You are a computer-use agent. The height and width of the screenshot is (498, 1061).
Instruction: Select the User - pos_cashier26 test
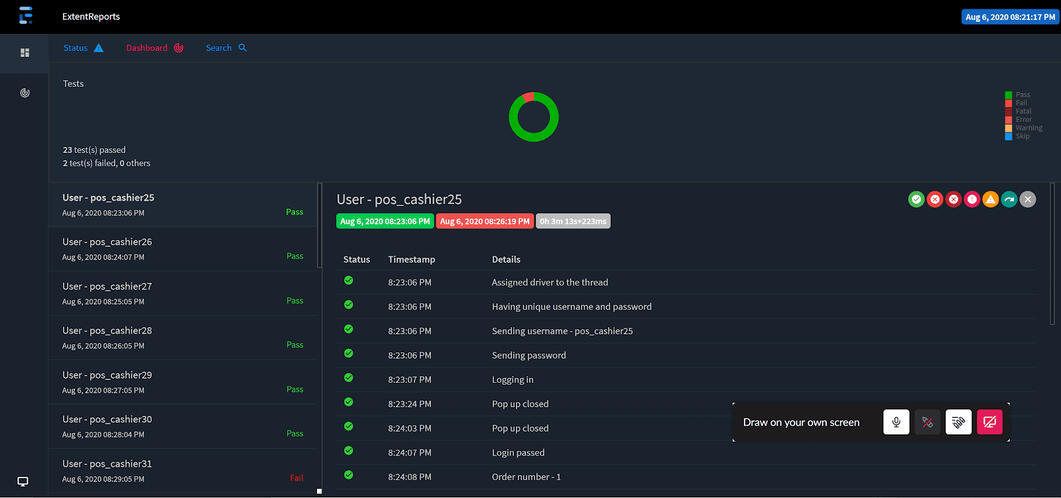coord(182,248)
